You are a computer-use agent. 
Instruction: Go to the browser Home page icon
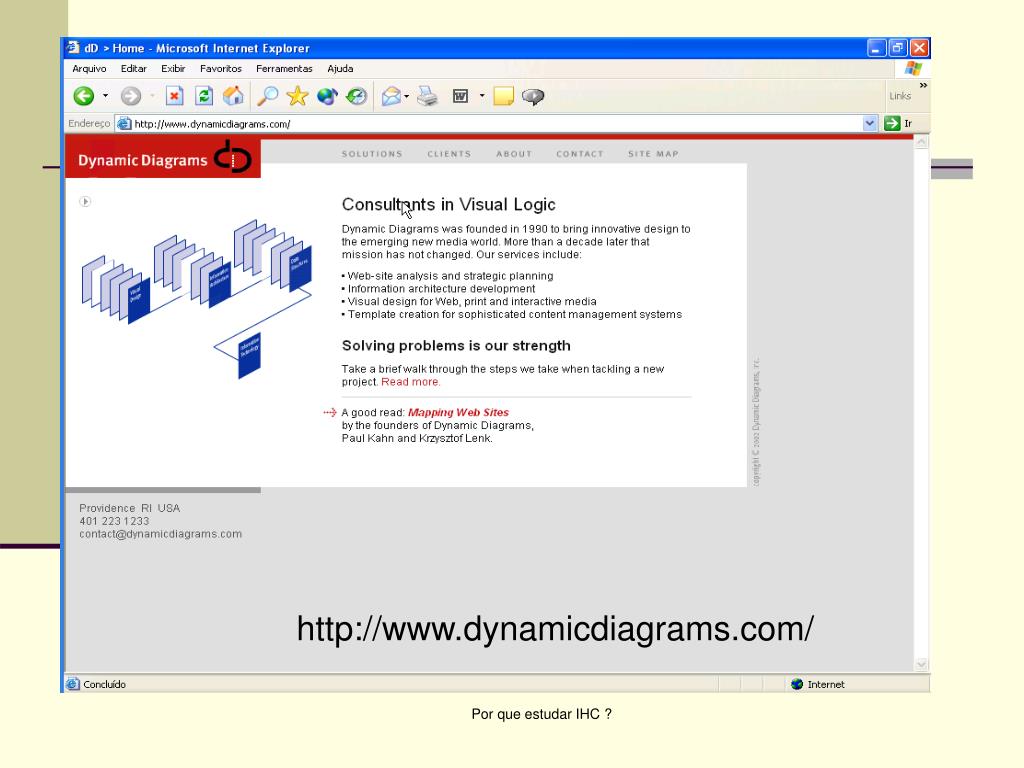pyautogui.click(x=233, y=96)
